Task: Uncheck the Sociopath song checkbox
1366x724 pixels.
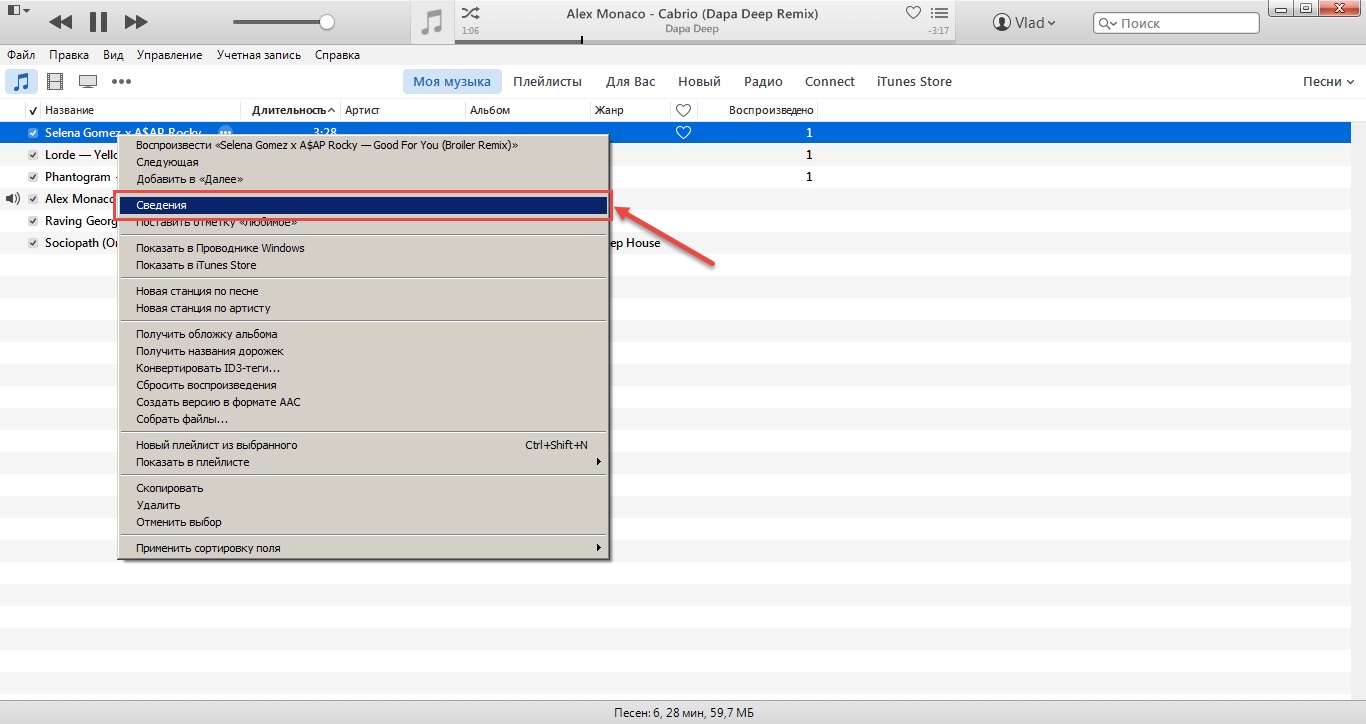Action: (x=33, y=243)
